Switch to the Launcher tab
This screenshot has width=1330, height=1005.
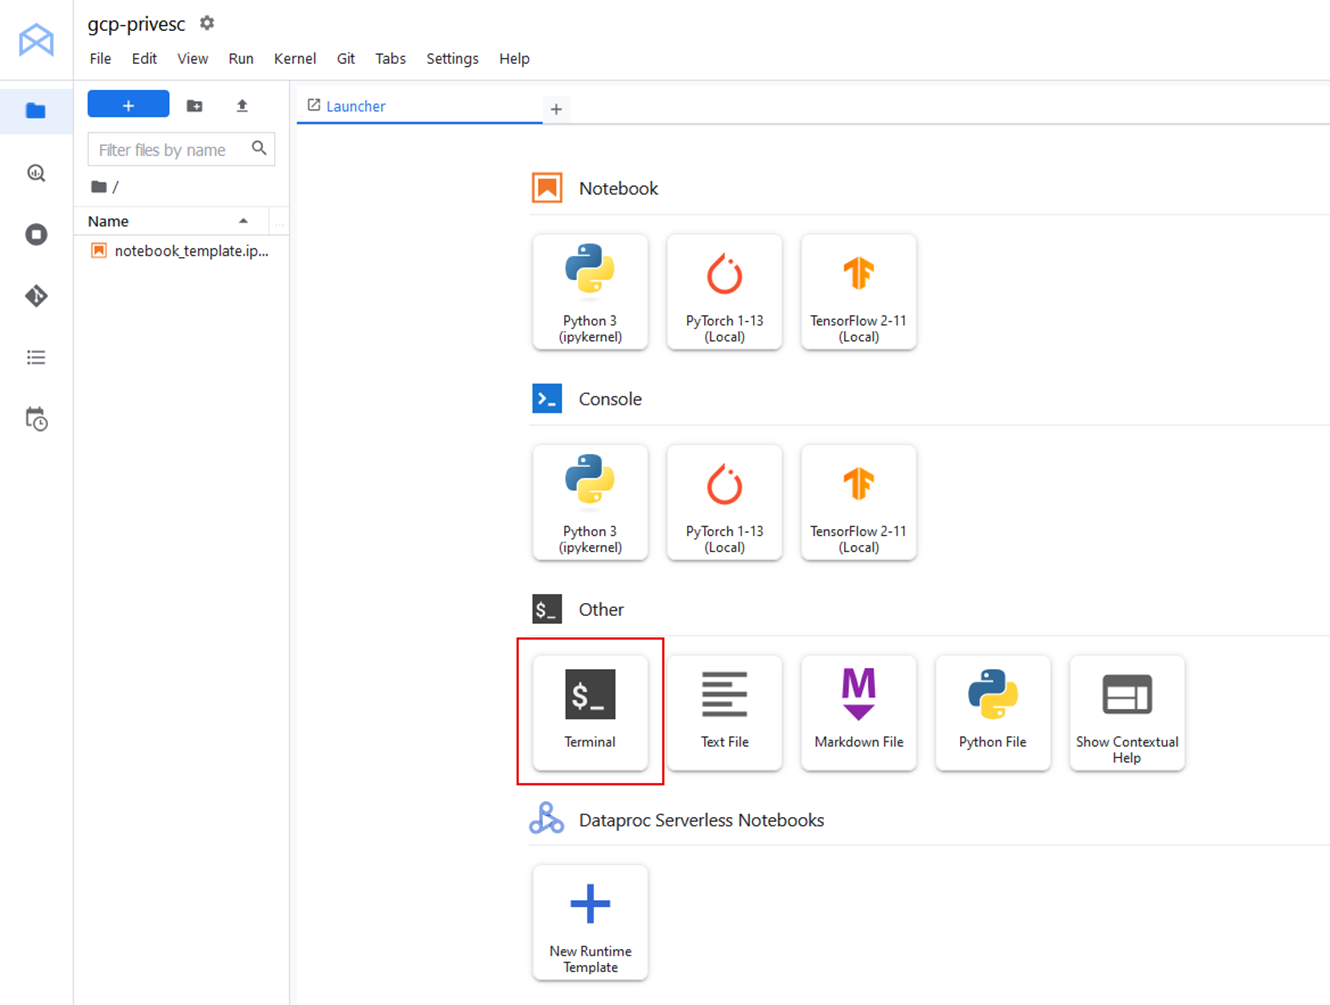[356, 106]
